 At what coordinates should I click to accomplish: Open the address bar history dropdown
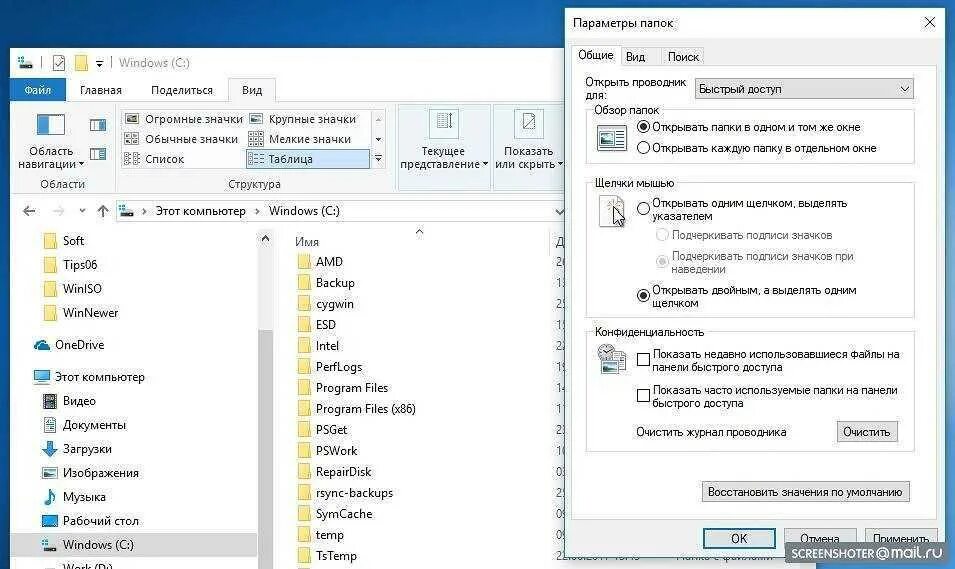coord(559,211)
